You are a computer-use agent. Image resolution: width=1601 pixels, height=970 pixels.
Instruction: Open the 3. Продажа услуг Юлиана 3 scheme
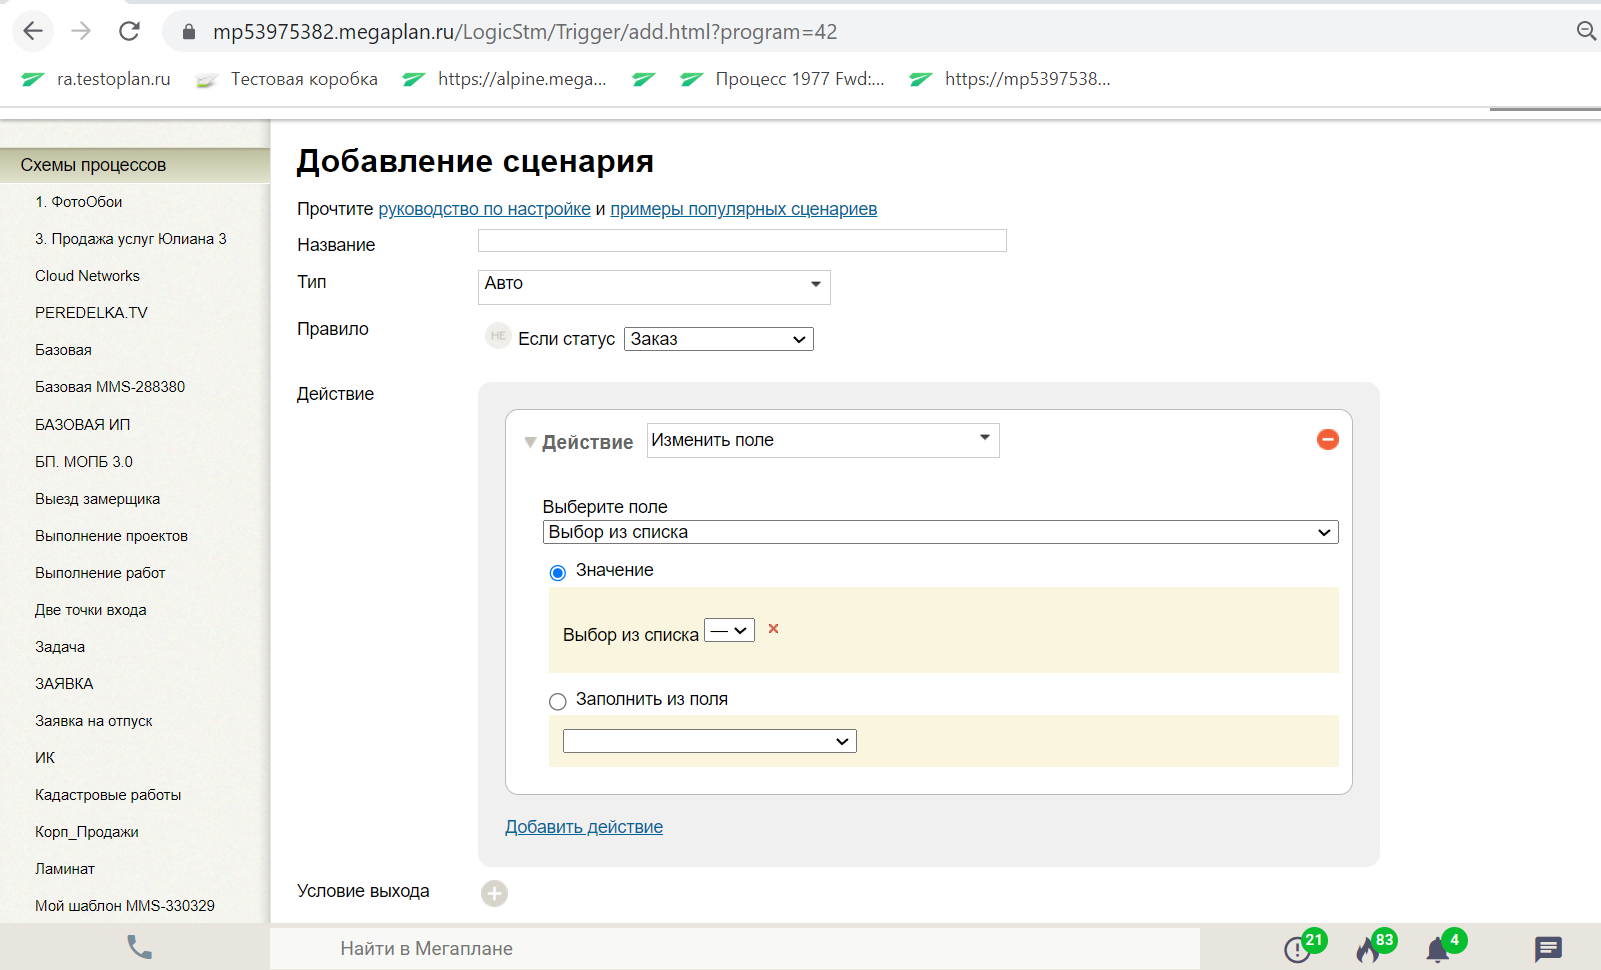click(x=131, y=239)
